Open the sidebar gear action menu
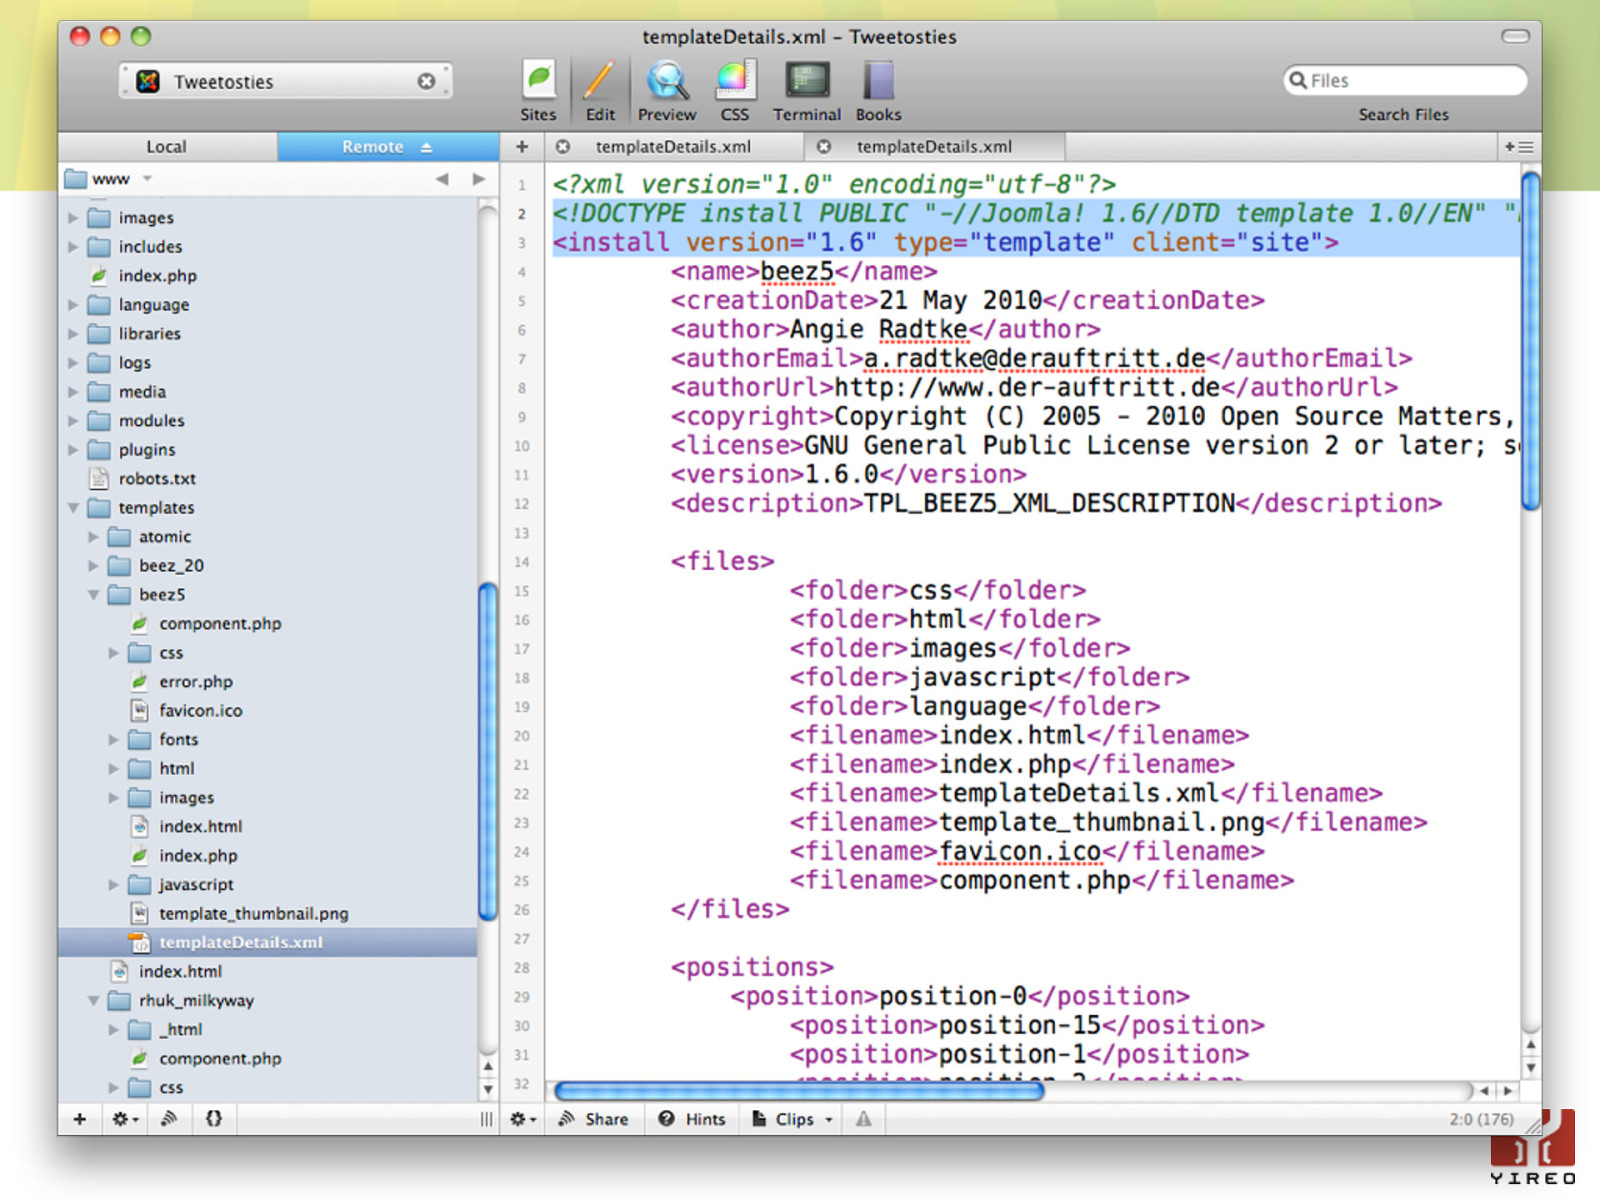 (125, 1119)
